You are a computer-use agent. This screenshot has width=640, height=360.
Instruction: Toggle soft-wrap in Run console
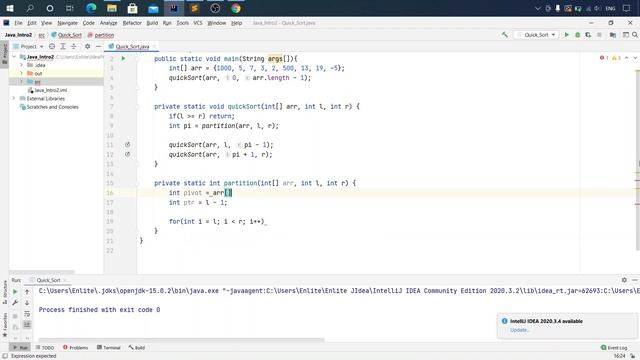click(27, 313)
